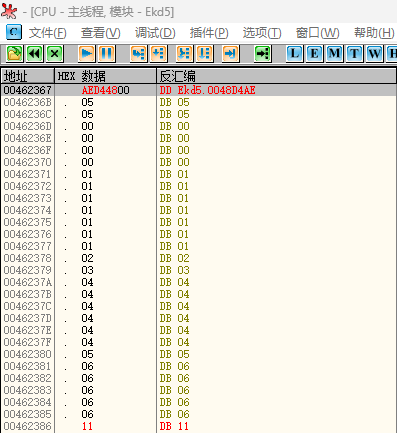
Task: Click the Restart program rewind icon
Action: click(x=35, y=53)
